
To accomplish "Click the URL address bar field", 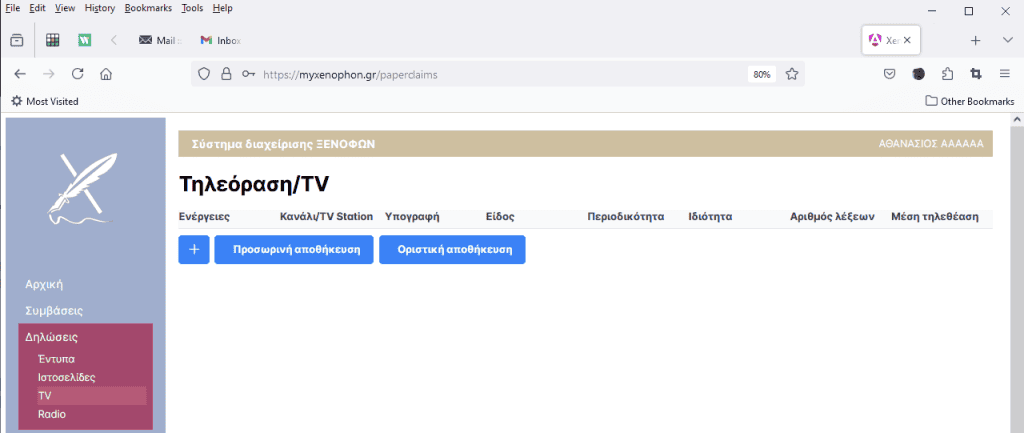I will coord(500,74).
